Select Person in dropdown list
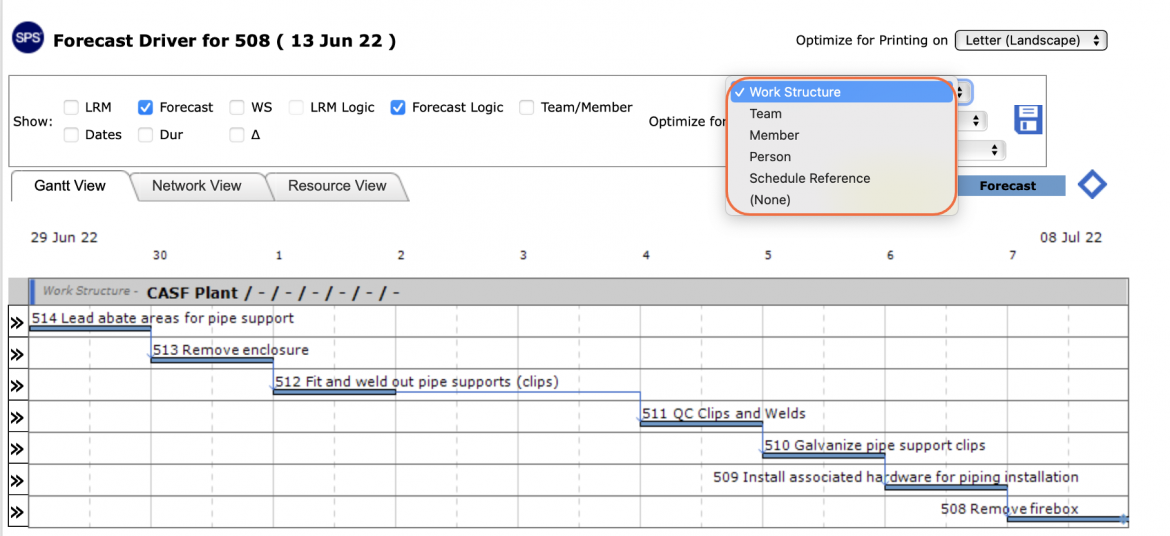This screenshot has height=536, width=1170. [x=840, y=157]
